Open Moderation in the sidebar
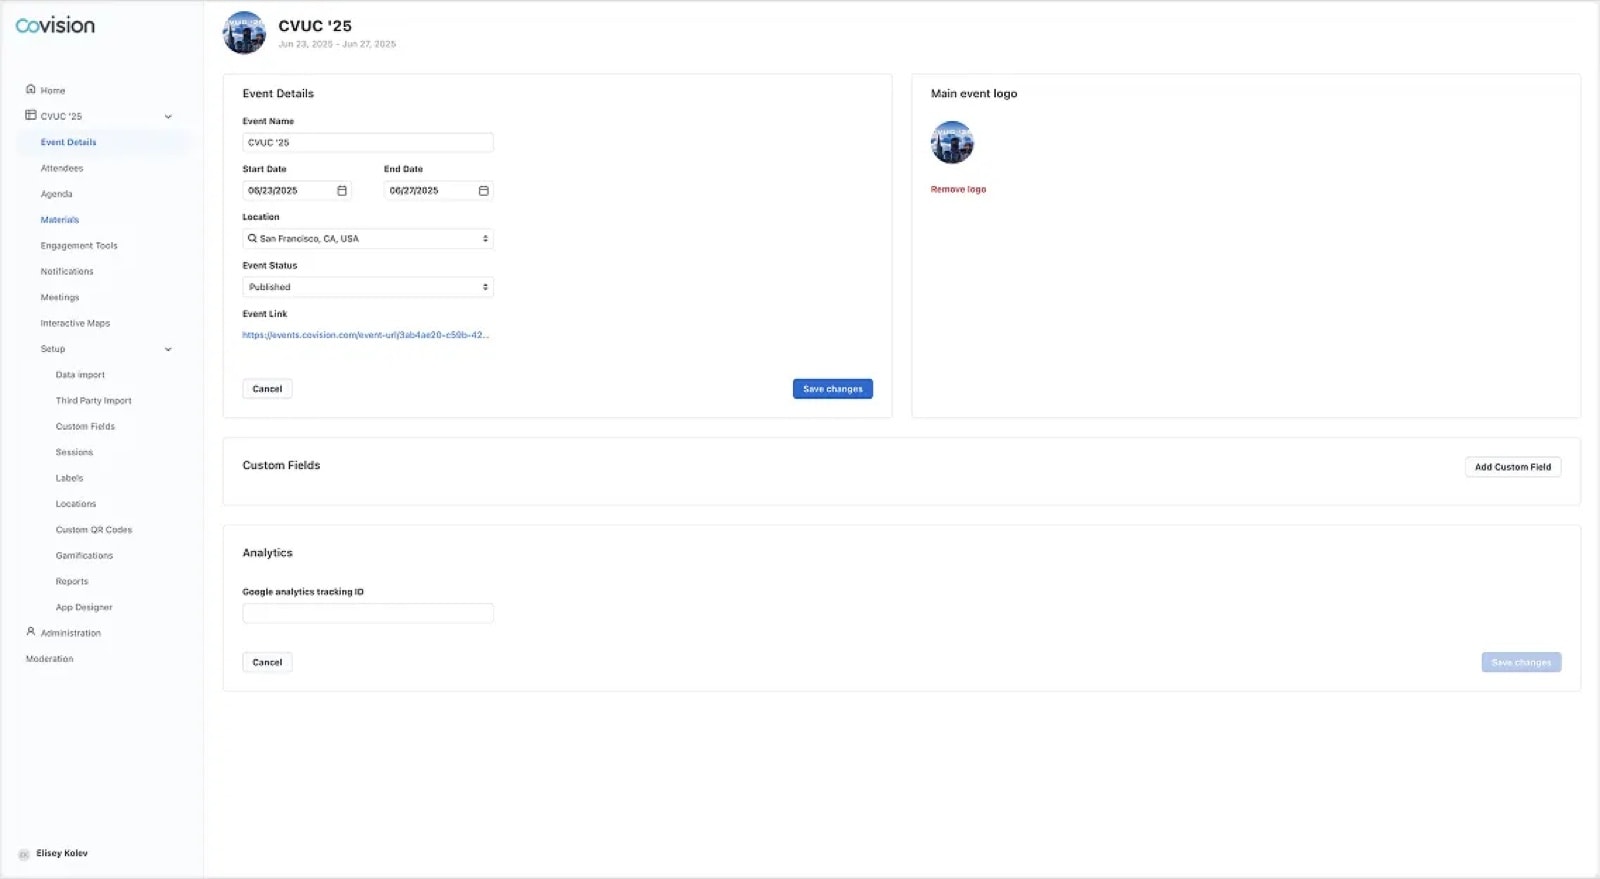Viewport: 1600px width, 879px height. pos(50,659)
